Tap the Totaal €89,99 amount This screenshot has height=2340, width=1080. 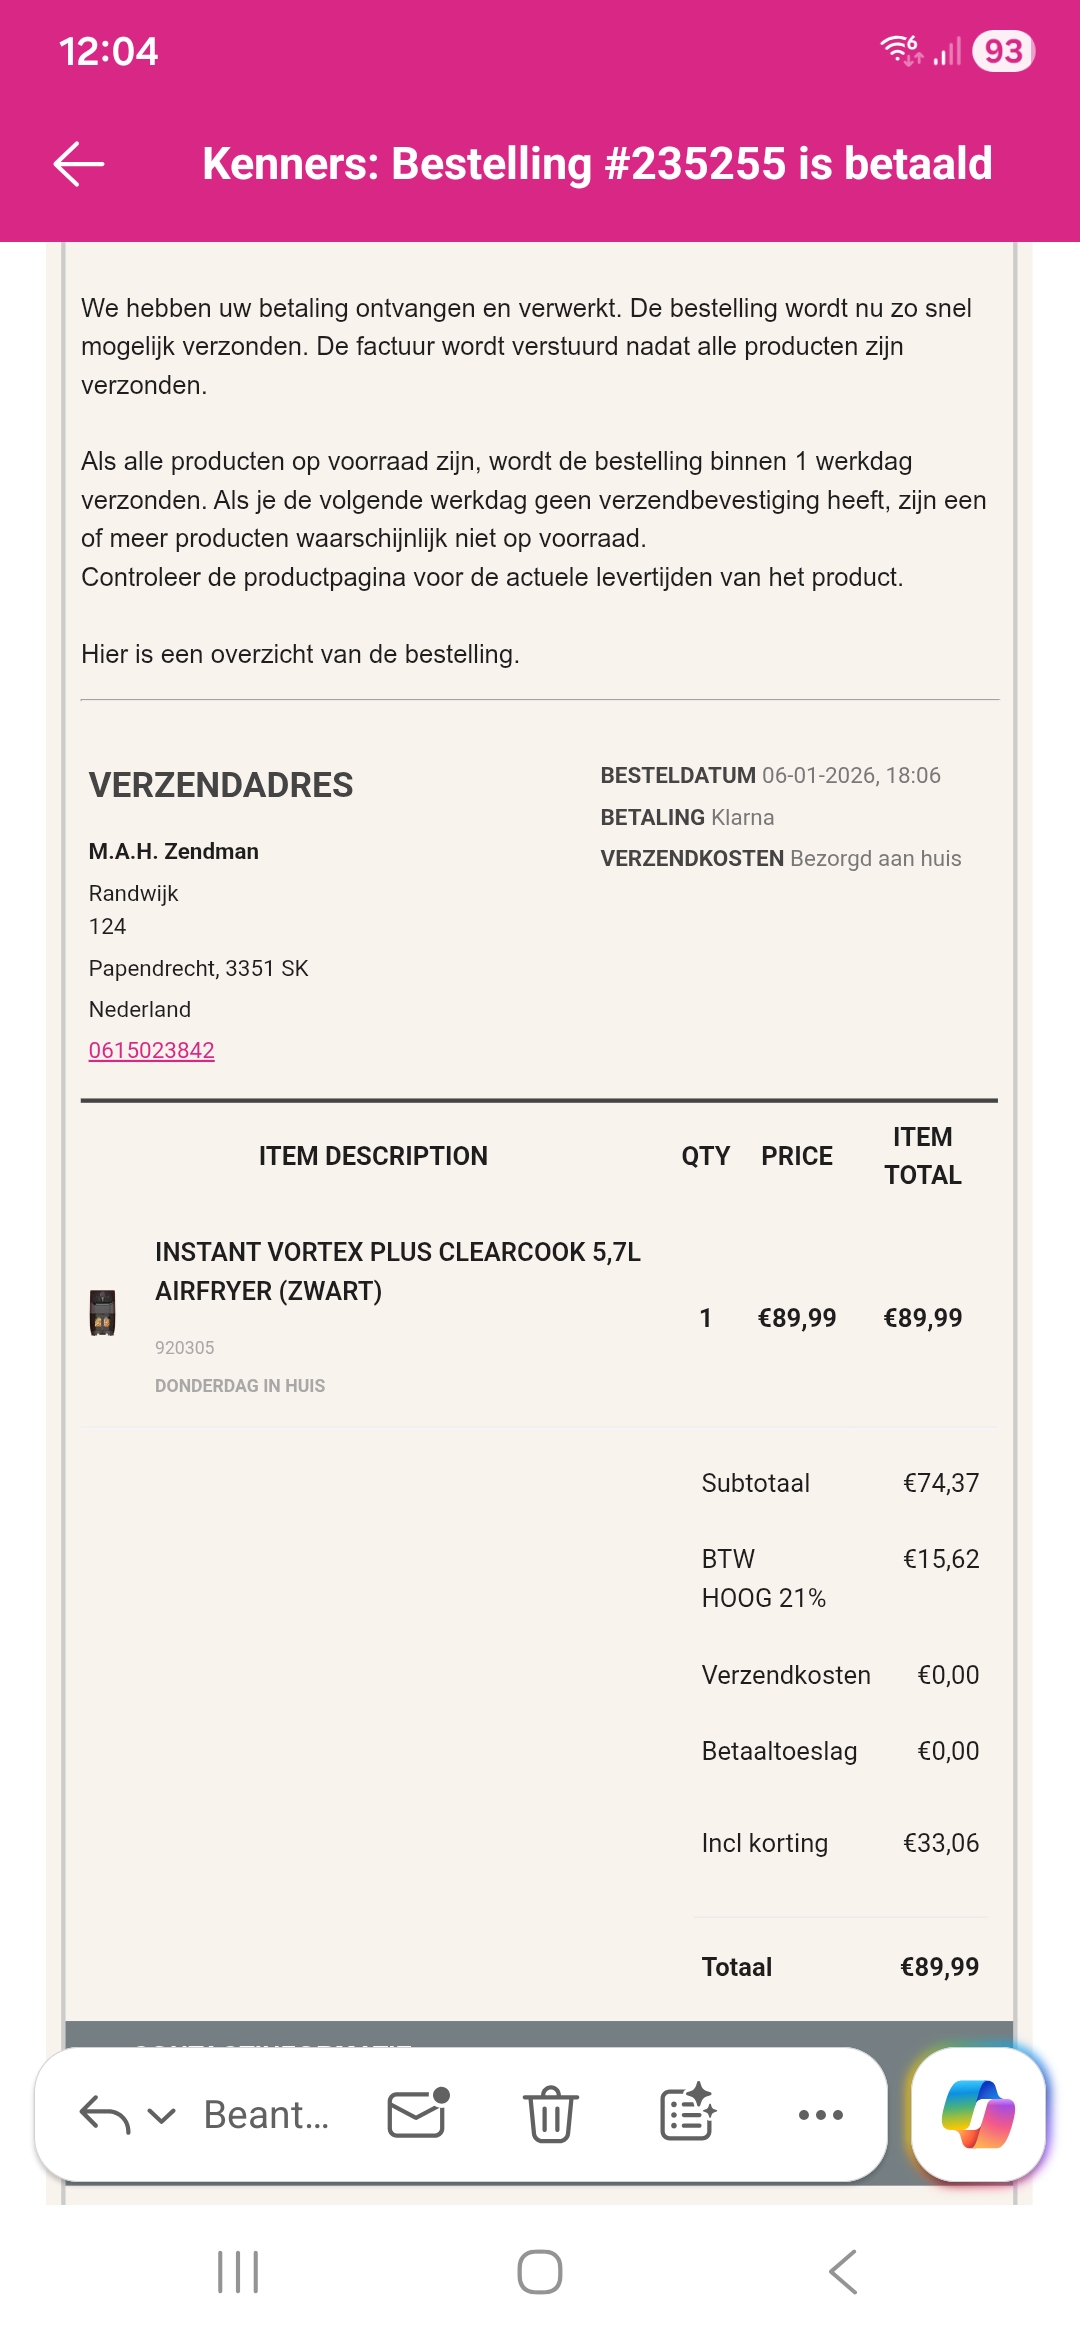939,1967
